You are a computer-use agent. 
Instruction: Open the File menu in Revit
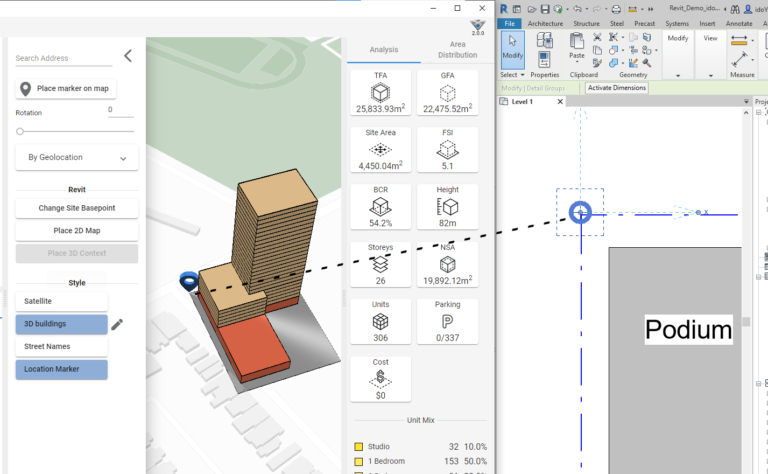[510, 24]
